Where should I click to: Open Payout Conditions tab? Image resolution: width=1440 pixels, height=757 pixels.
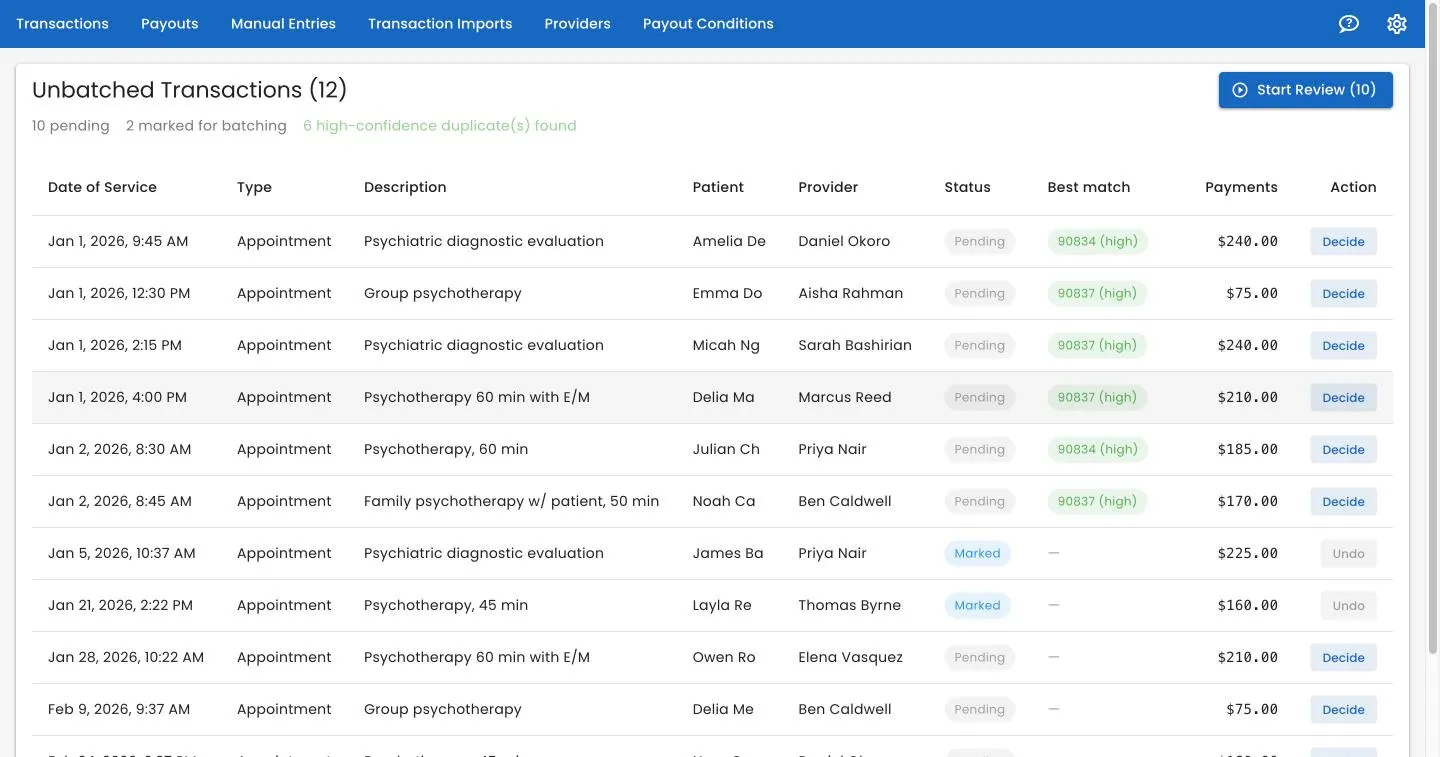click(x=708, y=24)
